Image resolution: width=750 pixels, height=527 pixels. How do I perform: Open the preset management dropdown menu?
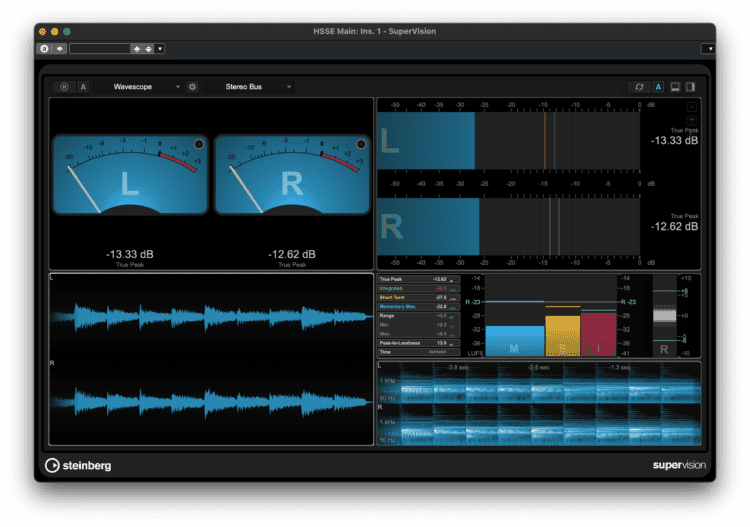(160, 48)
